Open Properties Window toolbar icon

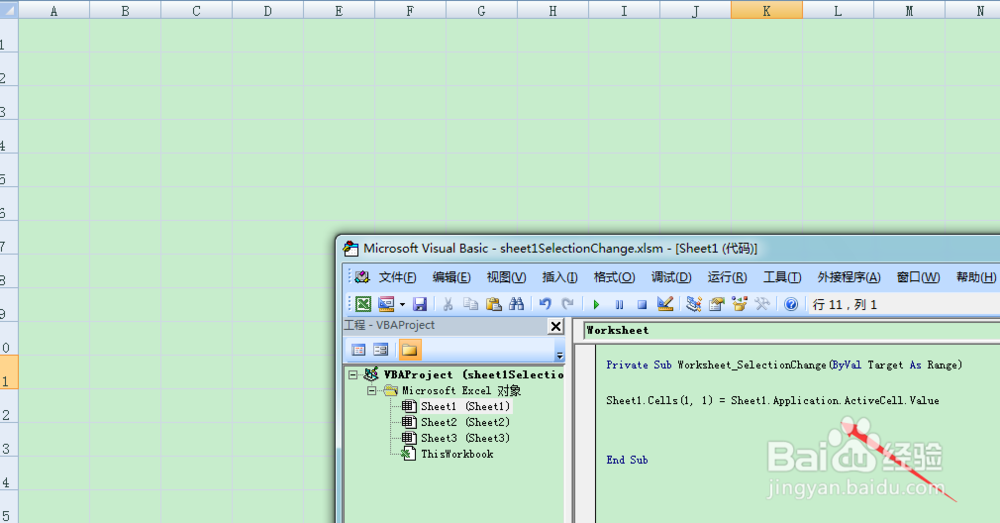point(717,304)
